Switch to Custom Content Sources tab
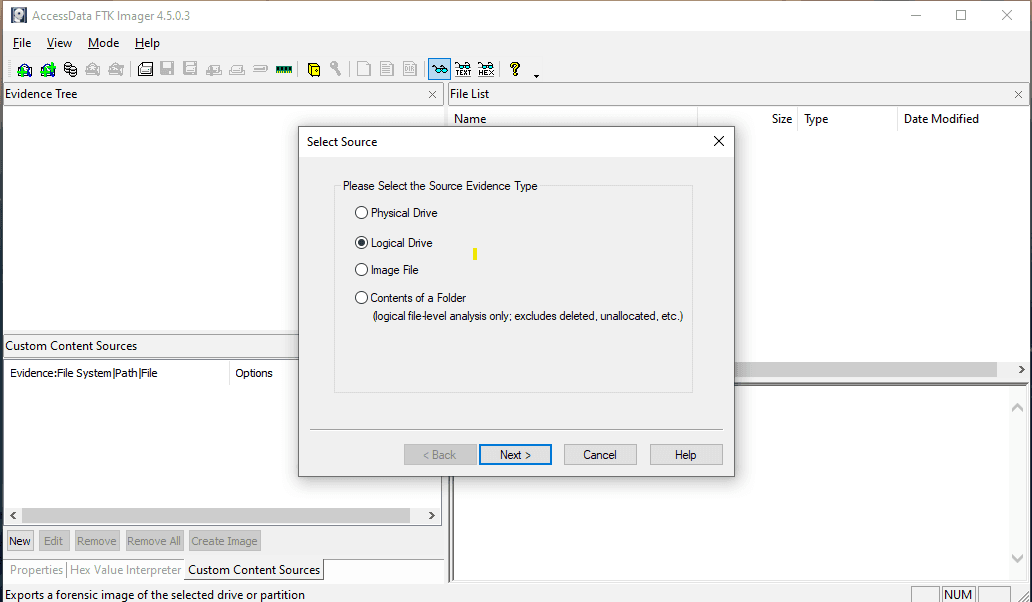Screen dimensions: 1032x602 254,570
